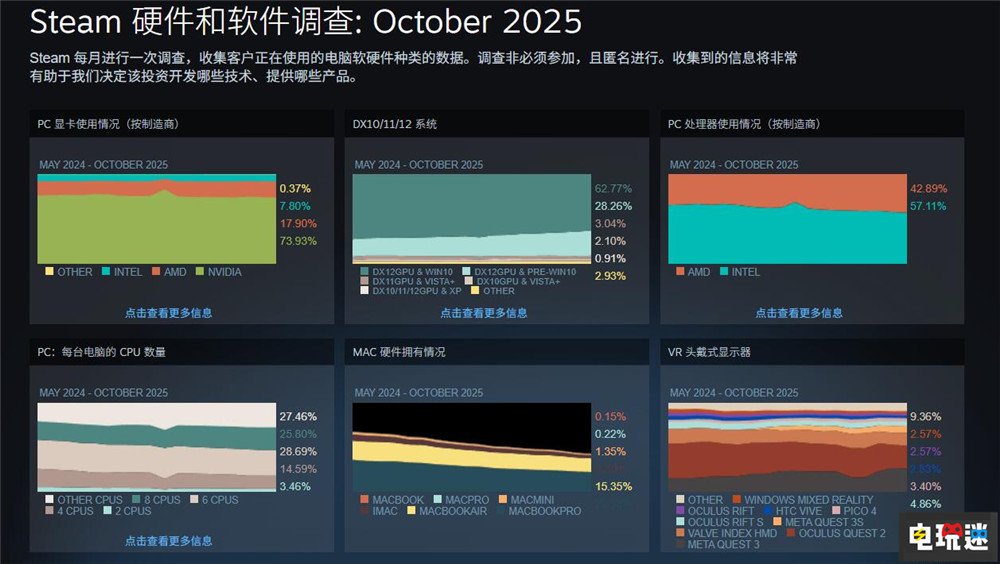Click the OTHER yellow swatch in graphics card legend
Viewport: 1000px width, 564px height.
[x=49, y=272]
